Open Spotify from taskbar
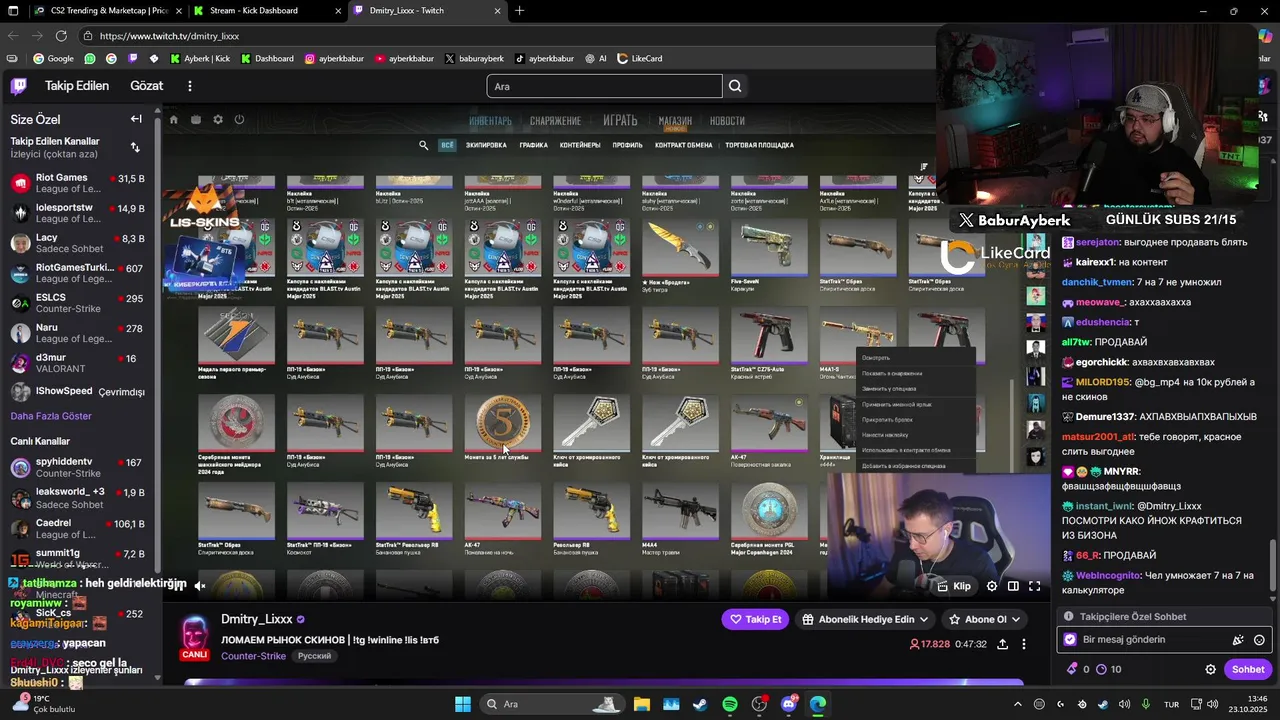This screenshot has width=1280, height=720. click(x=730, y=704)
